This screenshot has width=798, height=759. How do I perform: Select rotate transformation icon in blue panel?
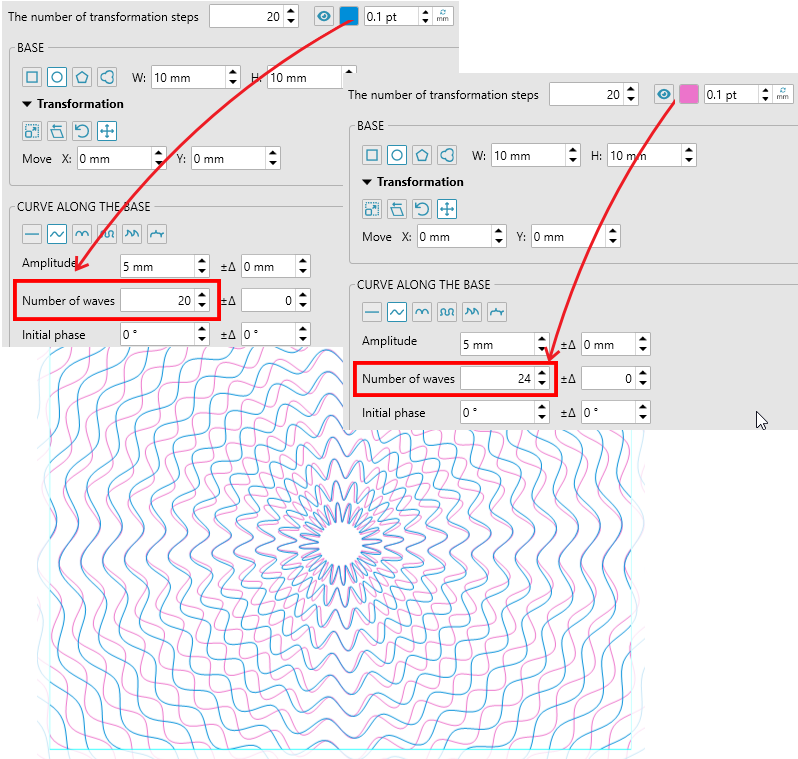pyautogui.click(x=82, y=130)
